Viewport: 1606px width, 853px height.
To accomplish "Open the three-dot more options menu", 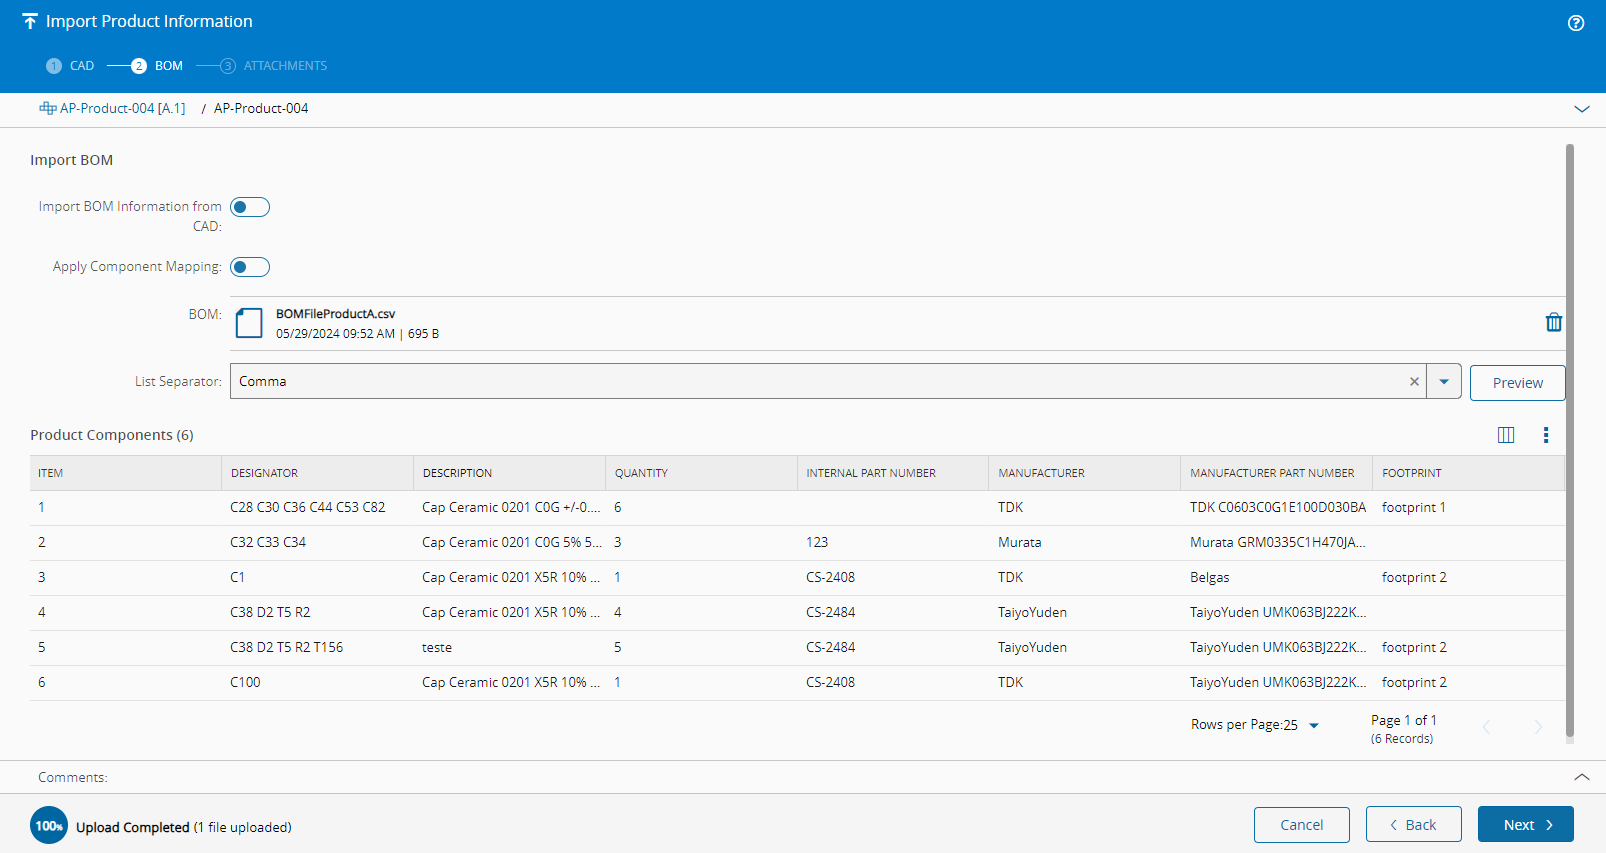I will [1545, 435].
